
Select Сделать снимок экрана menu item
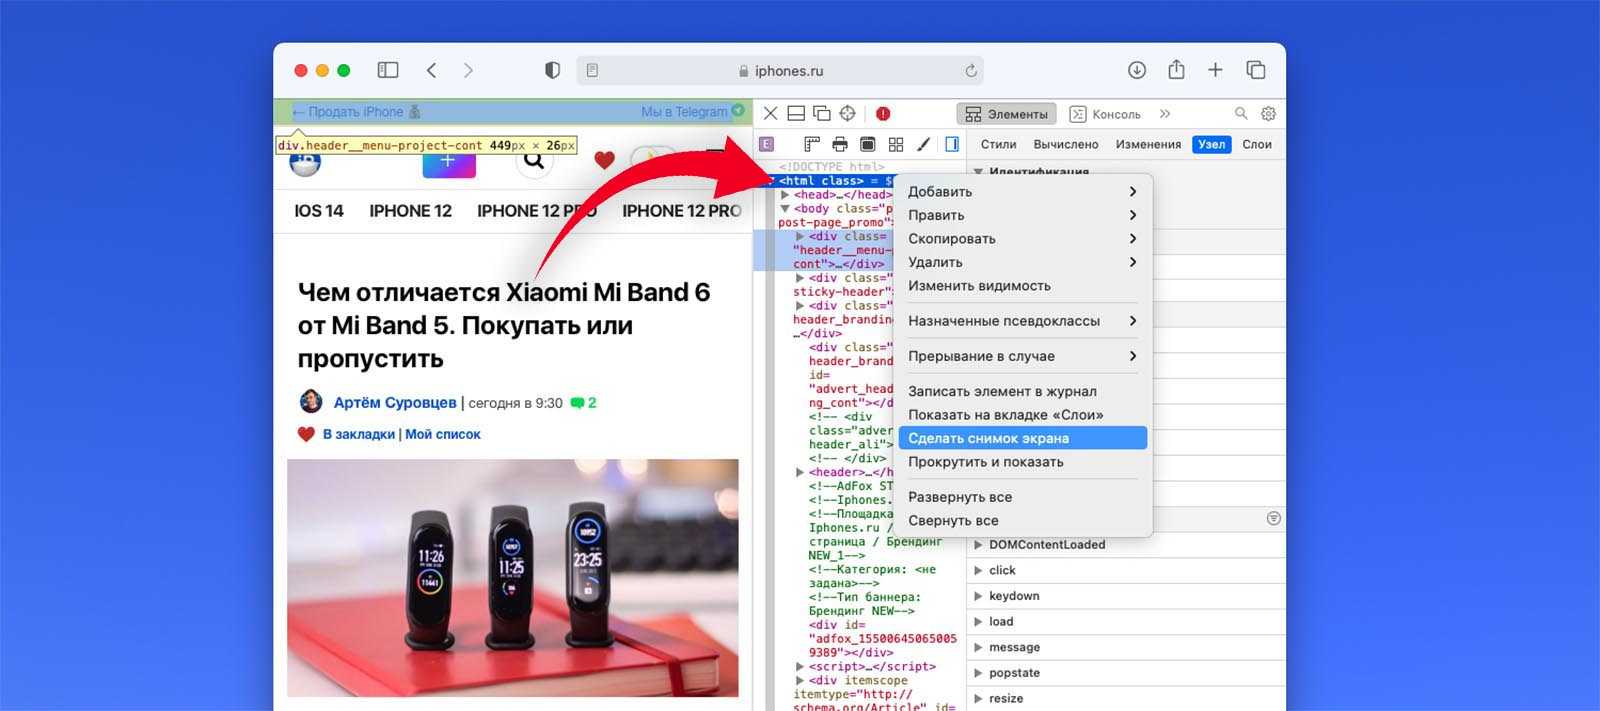(x=1022, y=438)
